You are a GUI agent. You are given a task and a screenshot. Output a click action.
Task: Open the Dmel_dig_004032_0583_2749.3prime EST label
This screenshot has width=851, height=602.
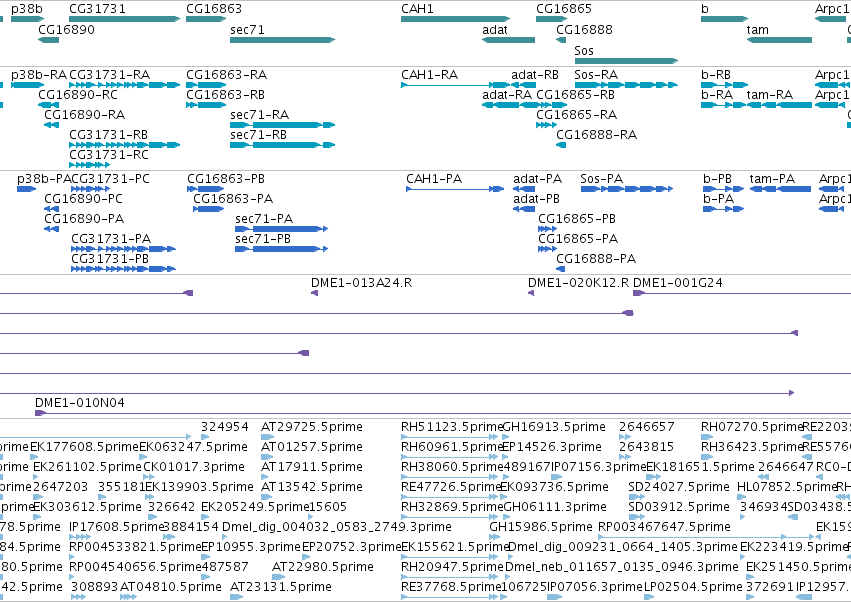(x=337, y=527)
